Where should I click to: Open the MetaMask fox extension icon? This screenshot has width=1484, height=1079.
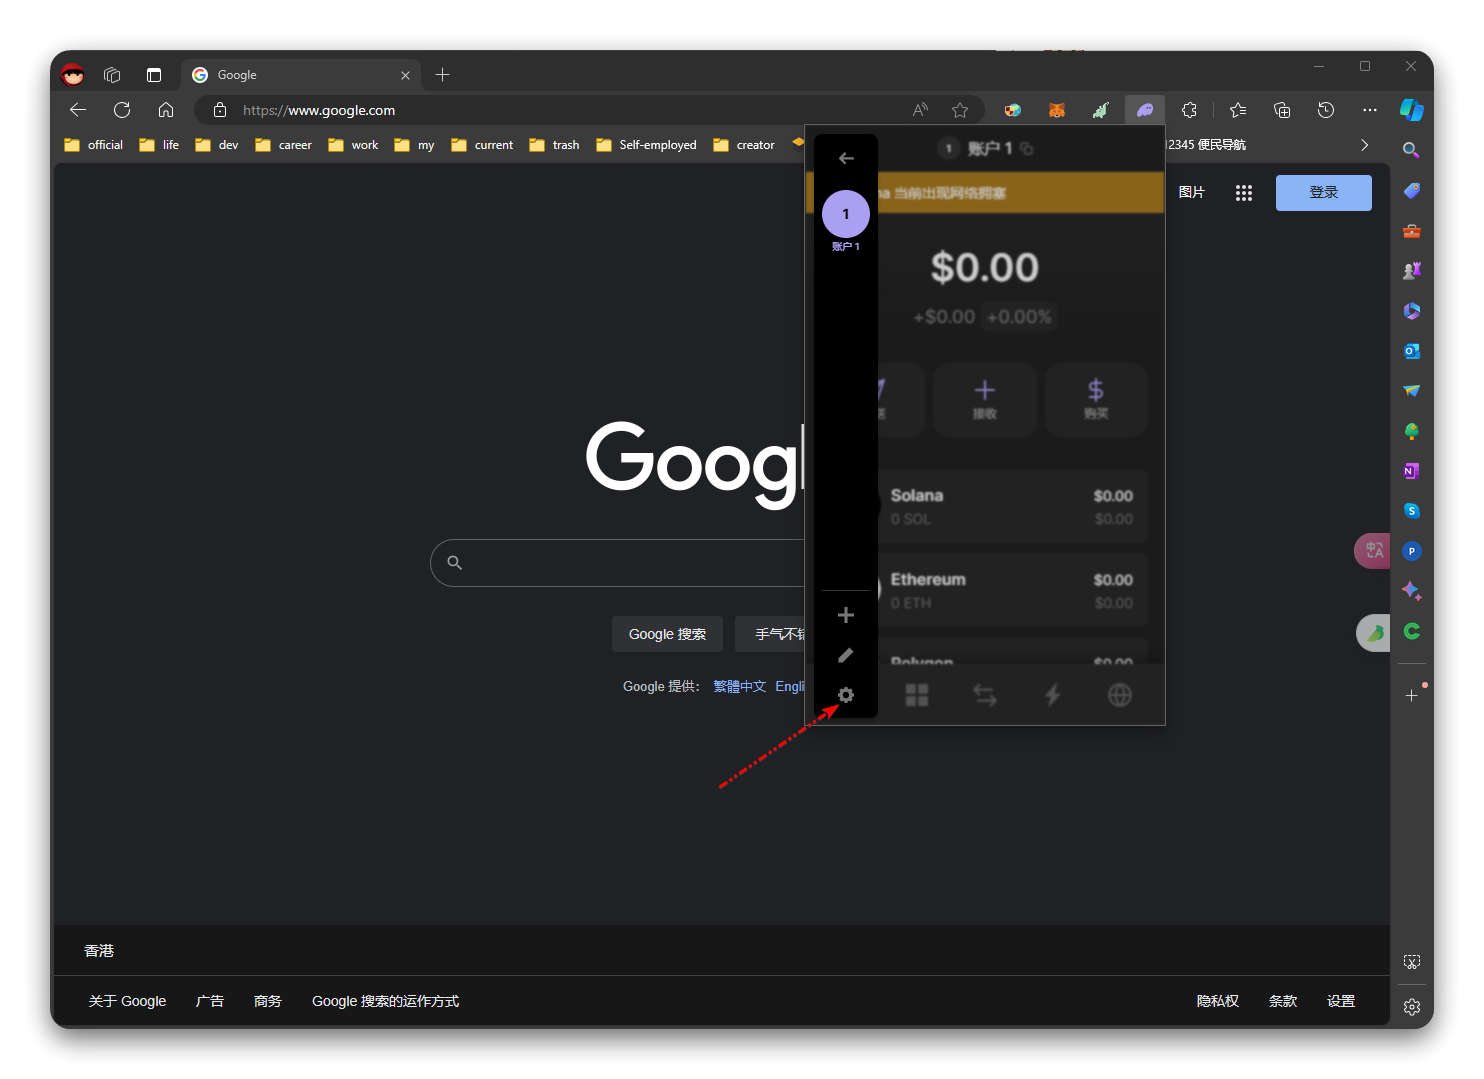(x=1057, y=110)
